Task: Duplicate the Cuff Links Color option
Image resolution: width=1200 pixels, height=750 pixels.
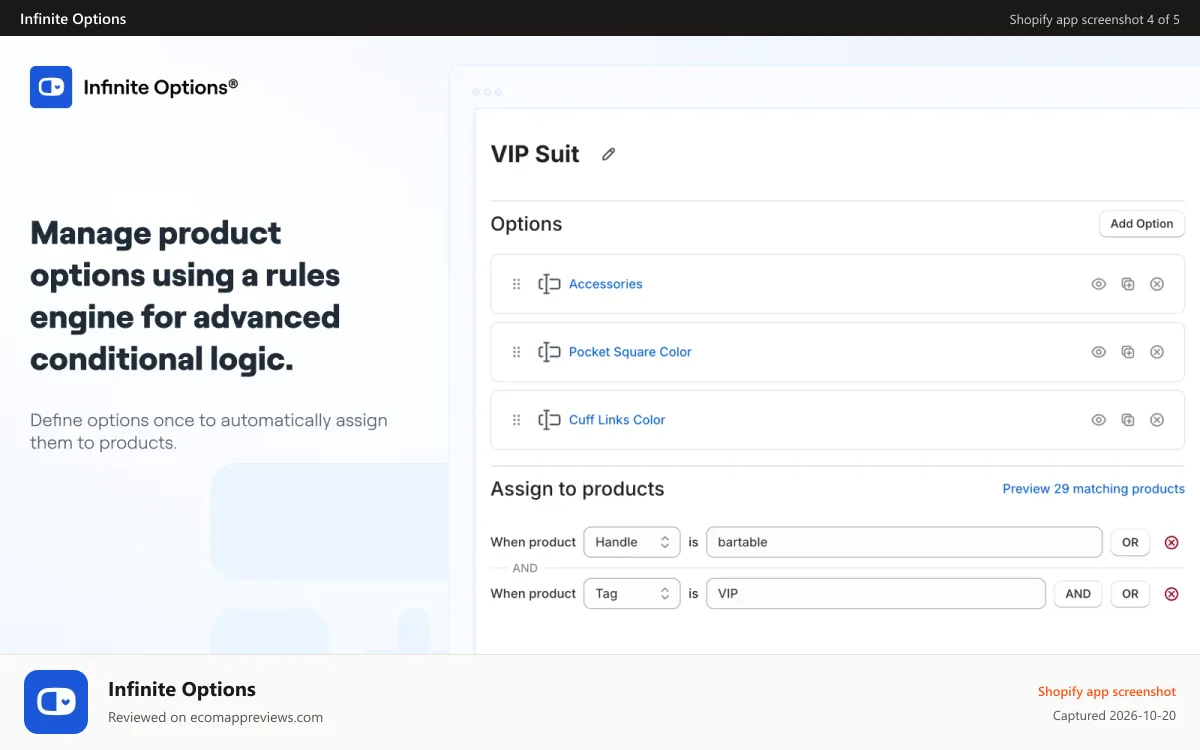Action: (x=1128, y=420)
